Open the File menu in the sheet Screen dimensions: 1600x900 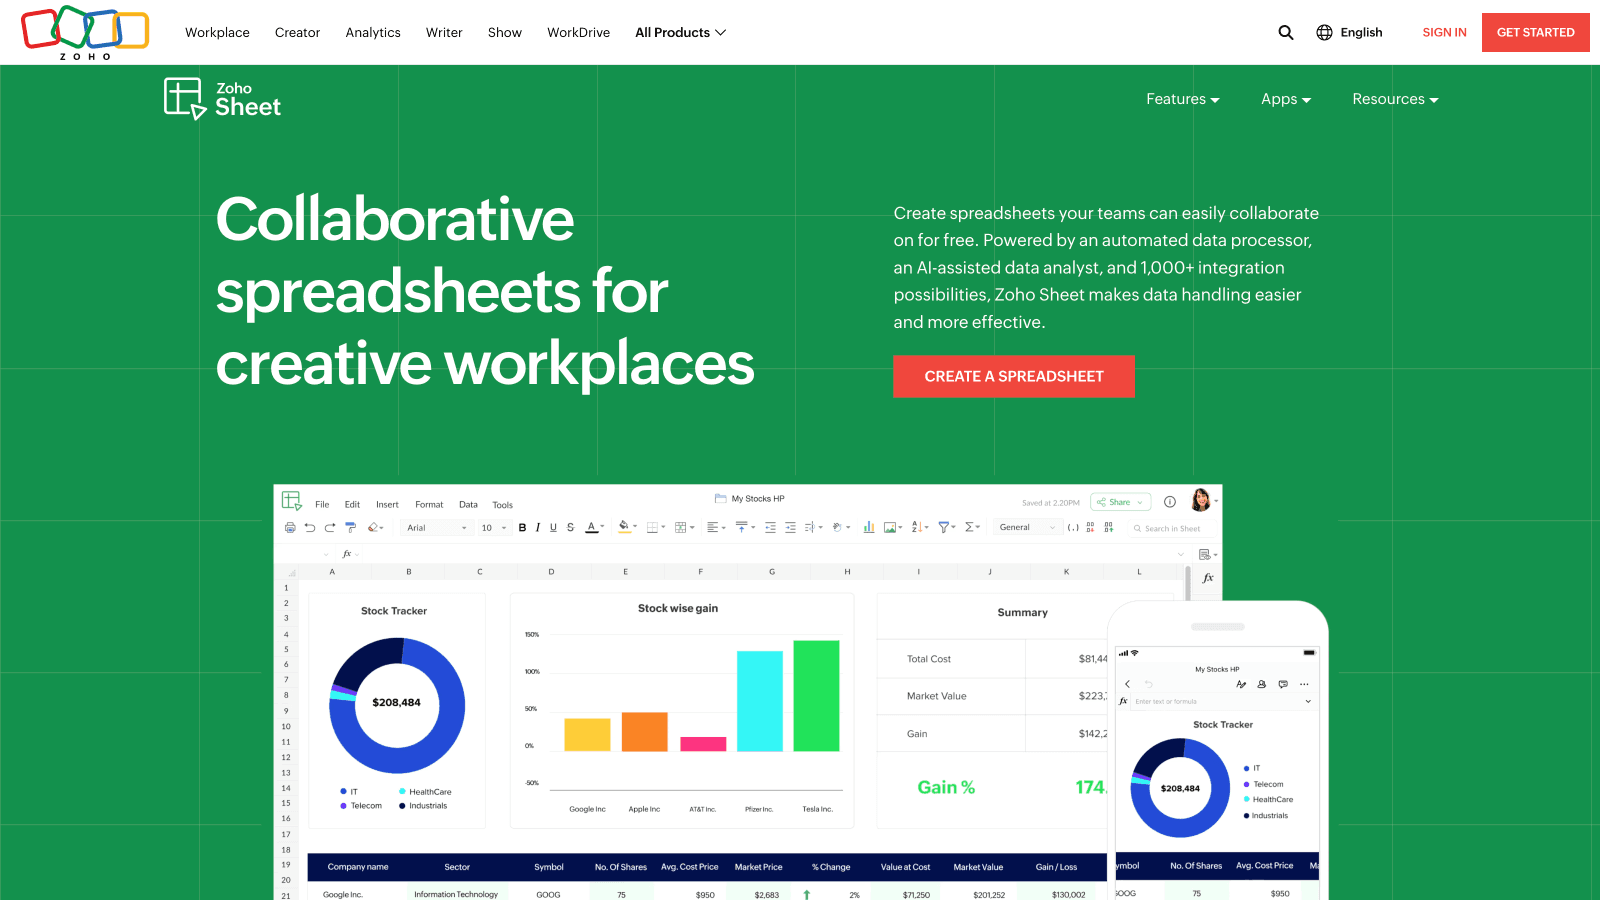click(x=322, y=504)
